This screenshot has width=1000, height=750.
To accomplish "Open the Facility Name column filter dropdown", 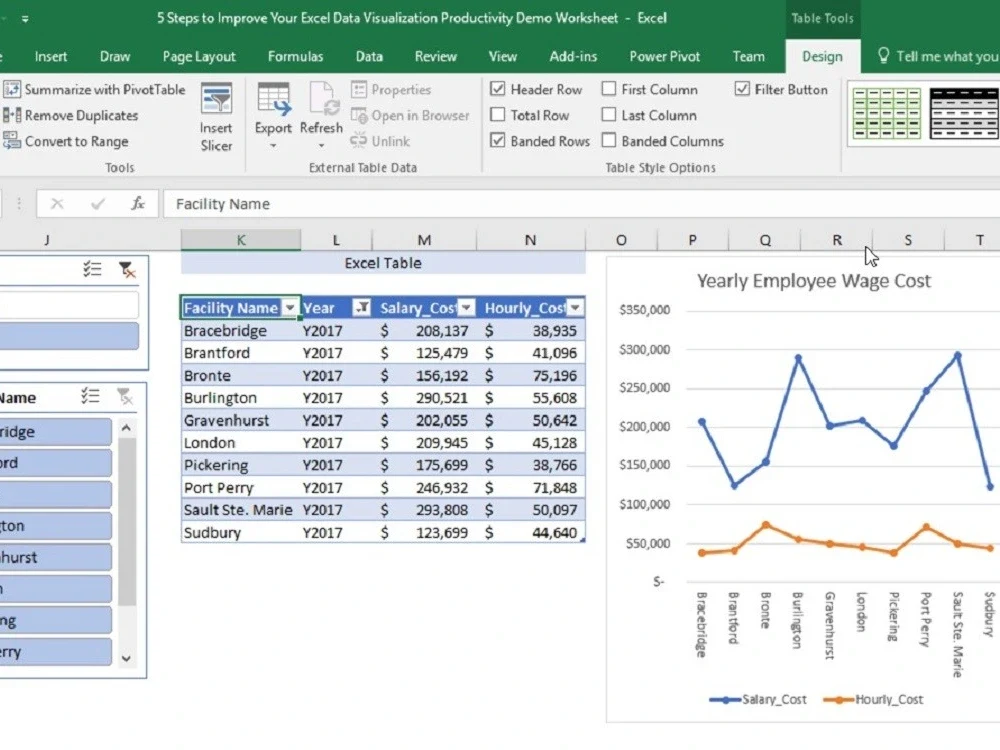I will tap(289, 307).
